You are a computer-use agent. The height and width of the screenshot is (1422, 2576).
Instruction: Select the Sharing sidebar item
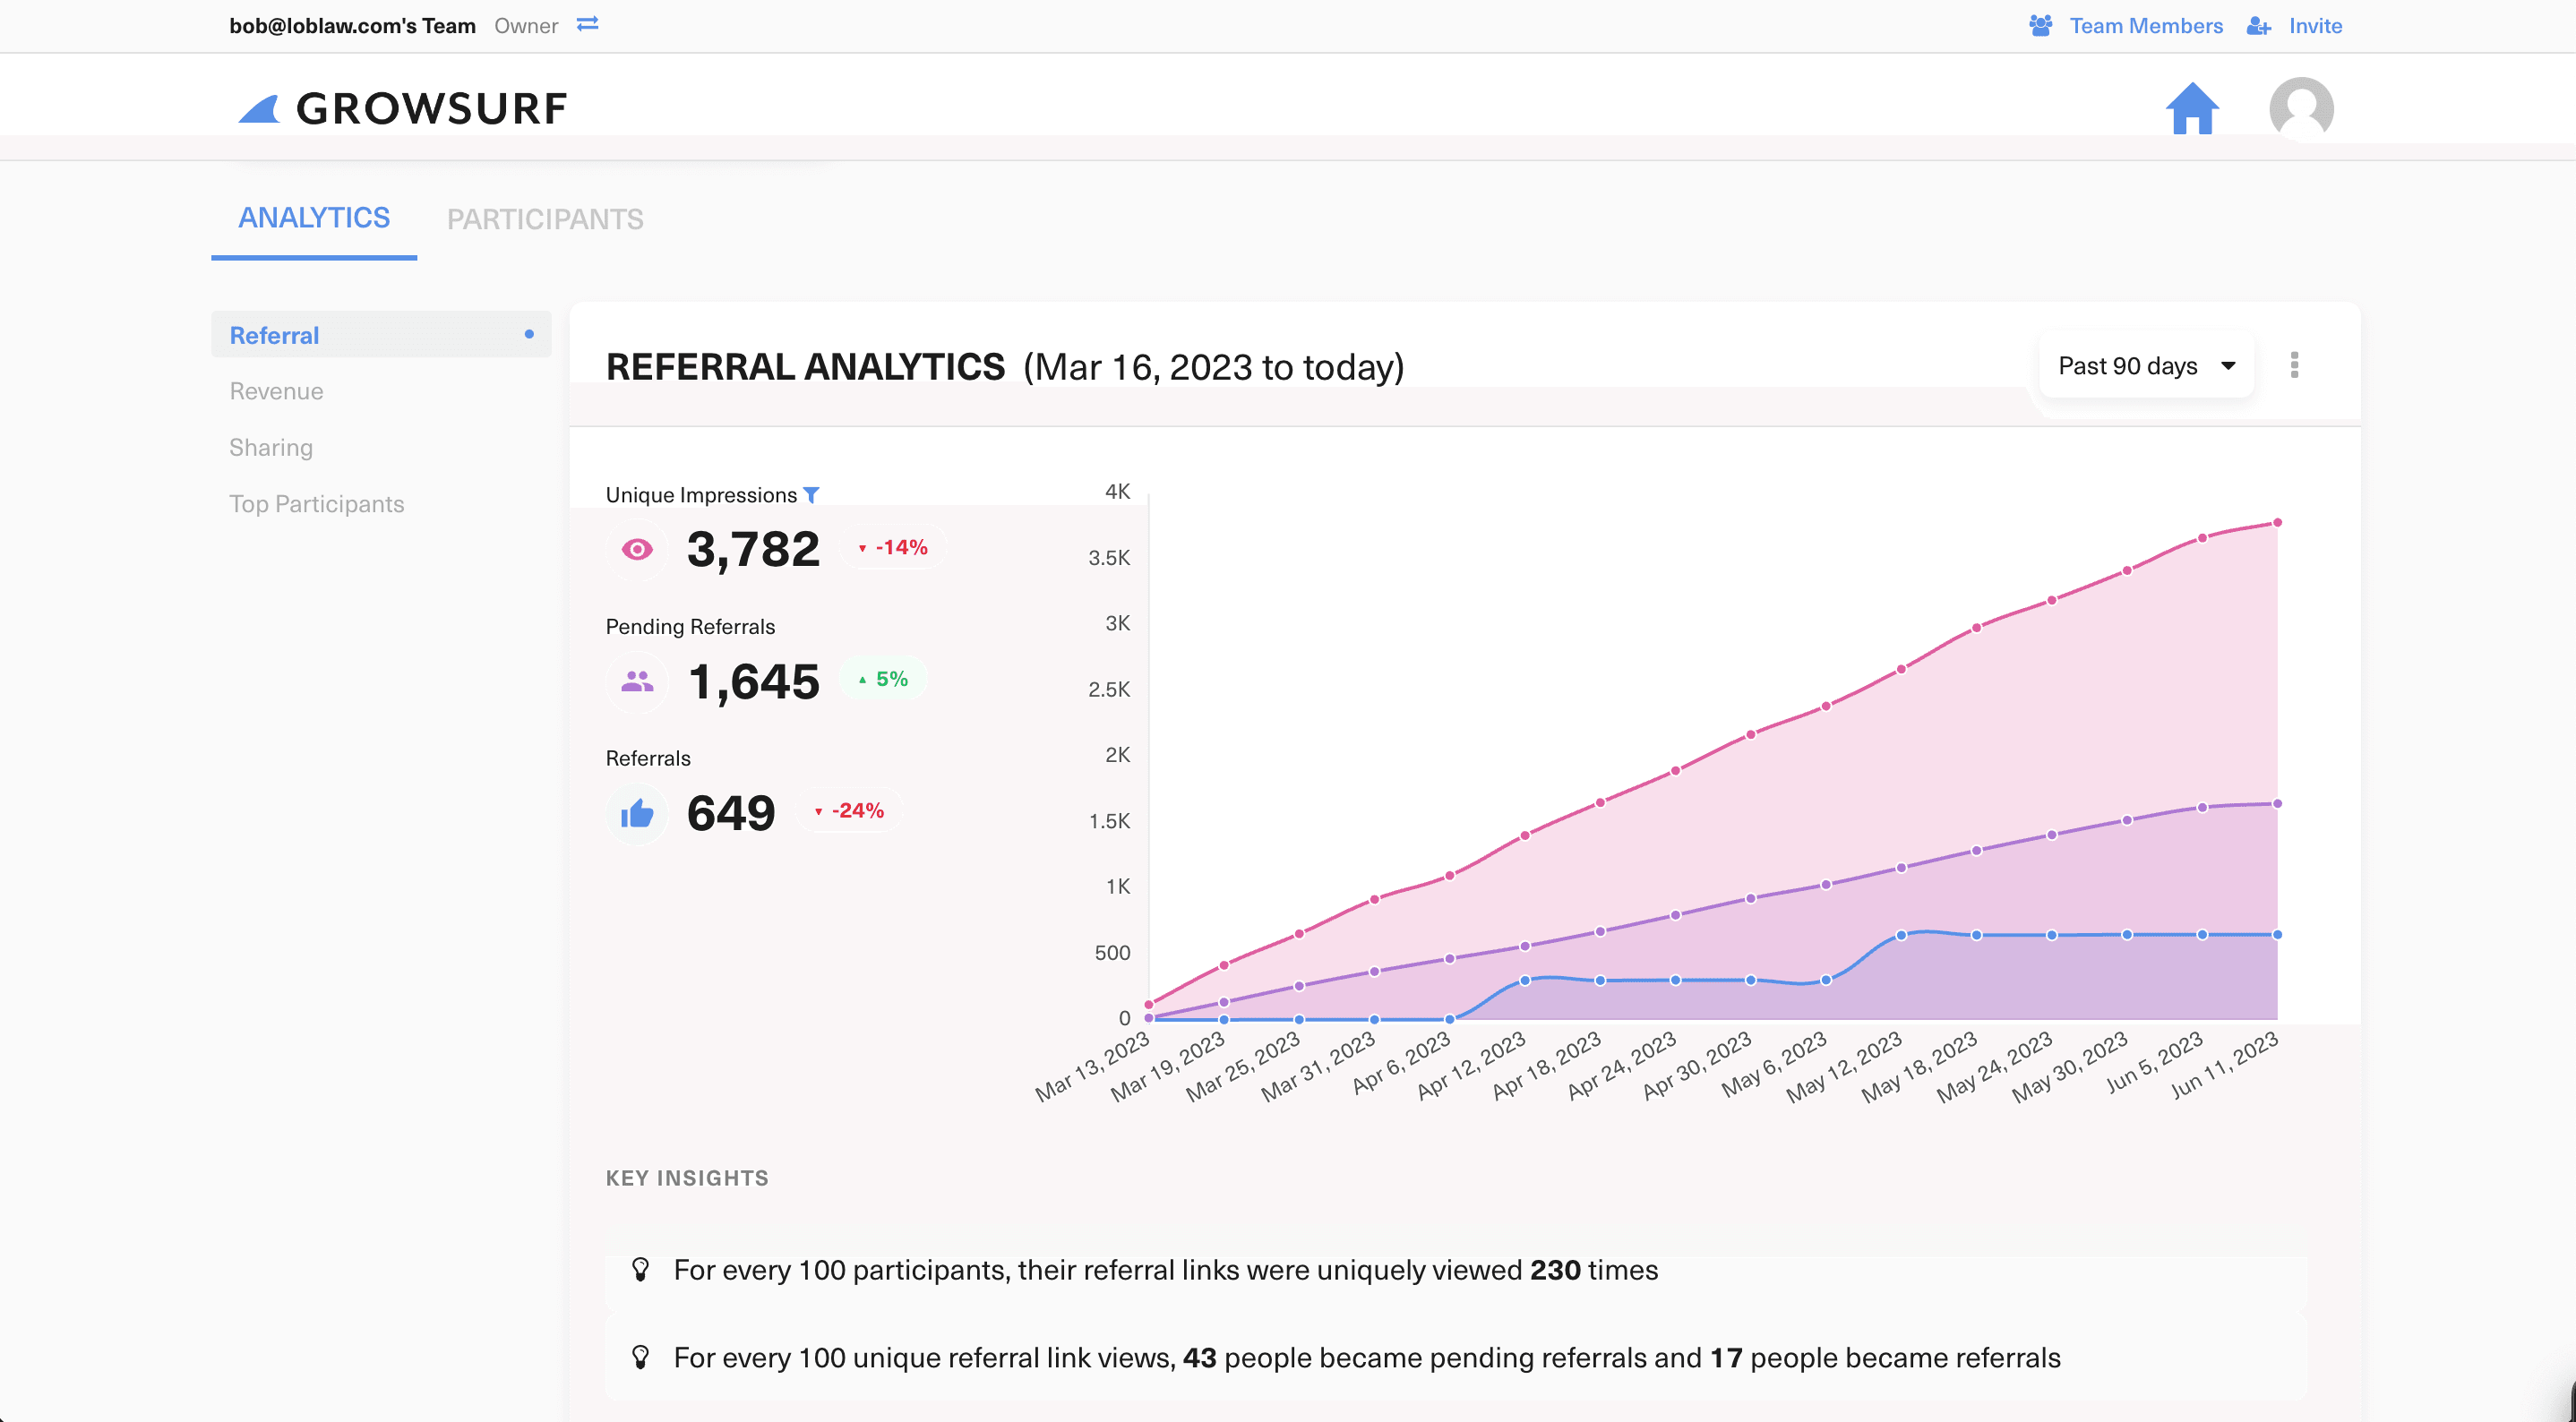click(271, 447)
